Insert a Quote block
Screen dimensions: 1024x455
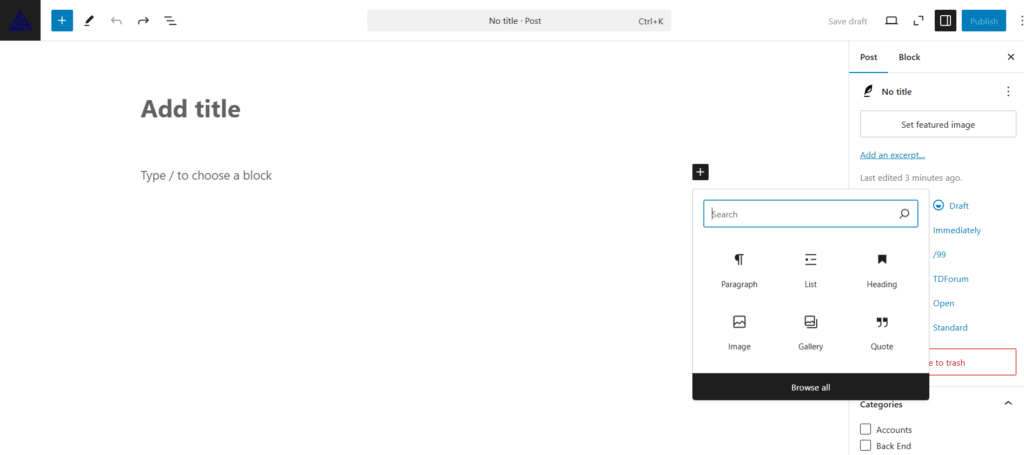click(x=881, y=332)
